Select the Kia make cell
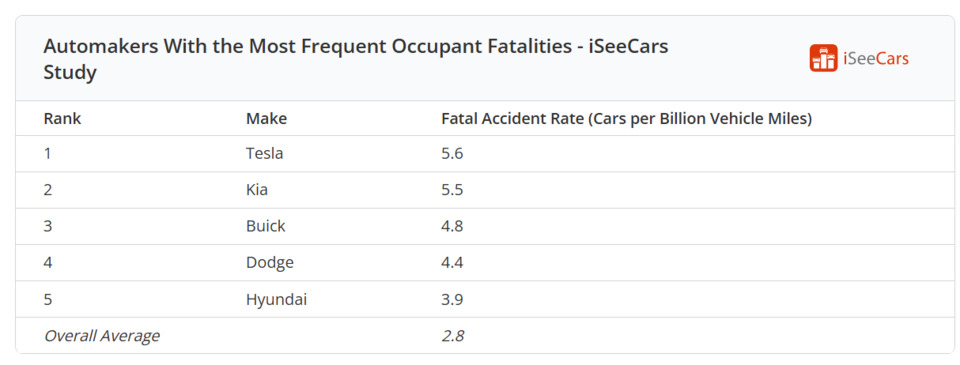Viewport: 960px width, 365px height. pyautogui.click(x=257, y=190)
